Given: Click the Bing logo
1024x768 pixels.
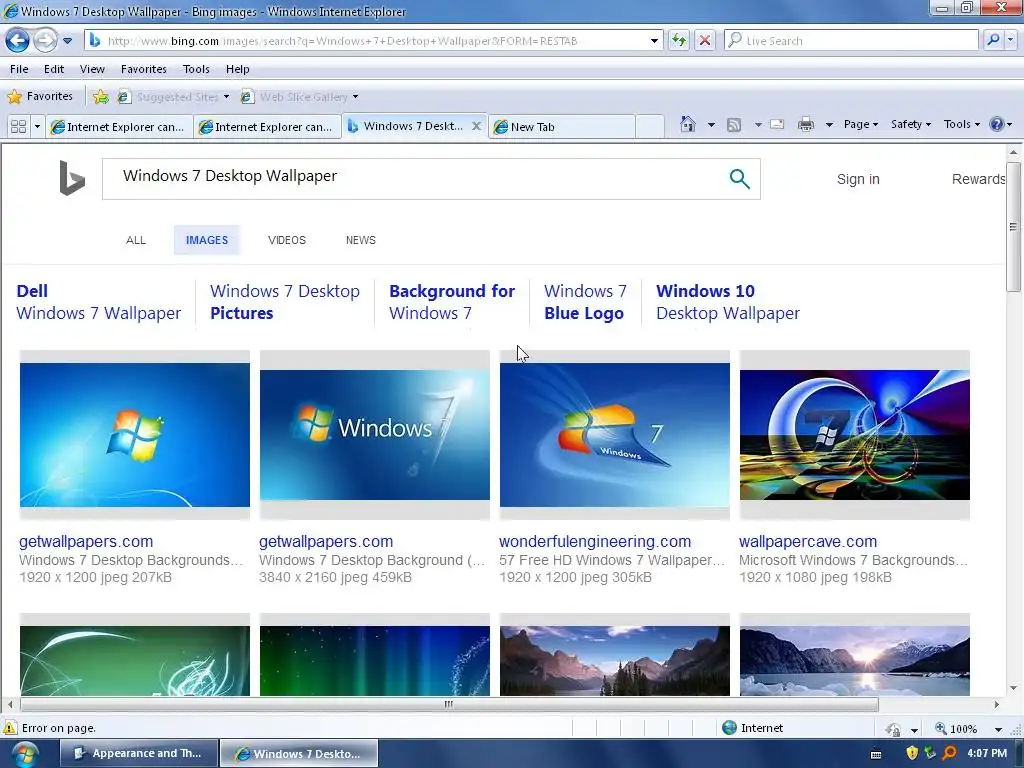Looking at the screenshot, I should coord(72,178).
